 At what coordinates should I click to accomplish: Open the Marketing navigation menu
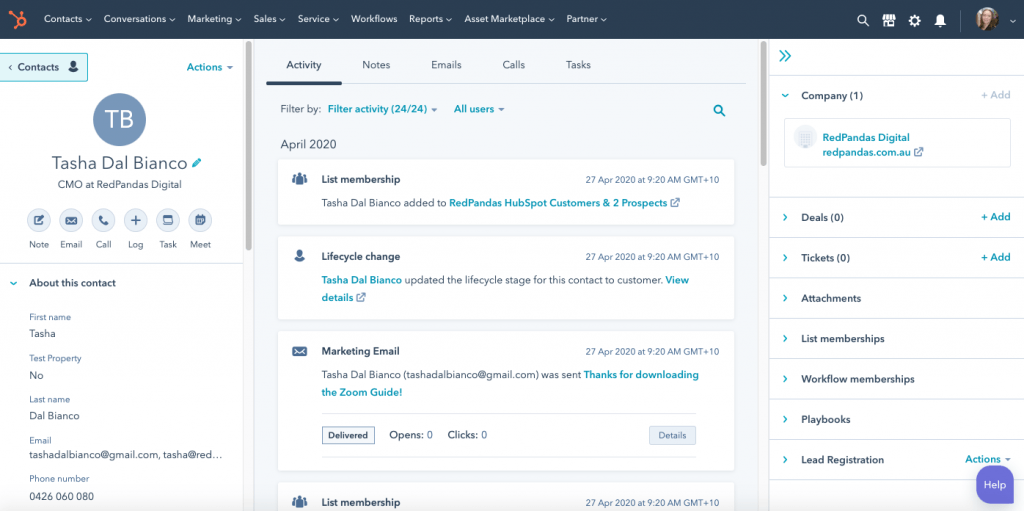214,19
